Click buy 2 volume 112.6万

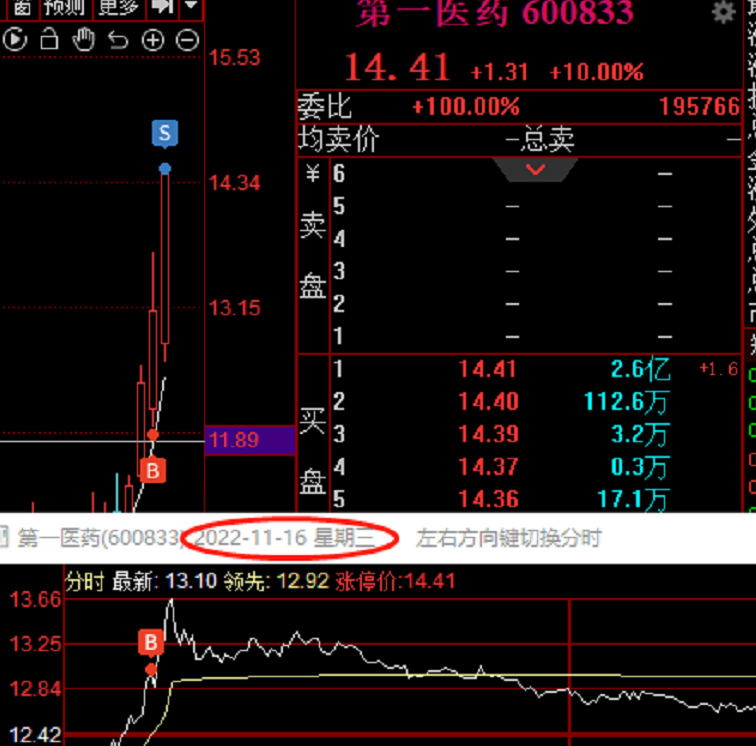[x=626, y=401]
